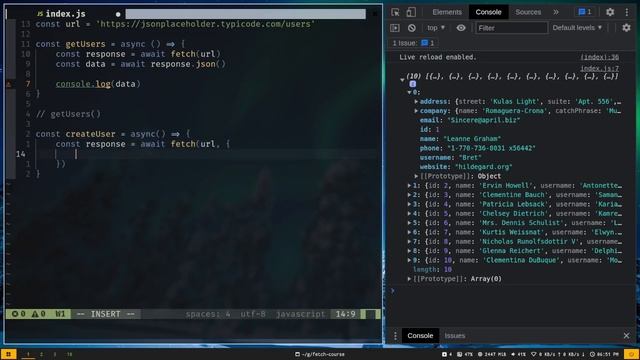Screen dimensions: 640x360
Task: Click the memory usage 2447 MiB indicator
Action: point(491,354)
